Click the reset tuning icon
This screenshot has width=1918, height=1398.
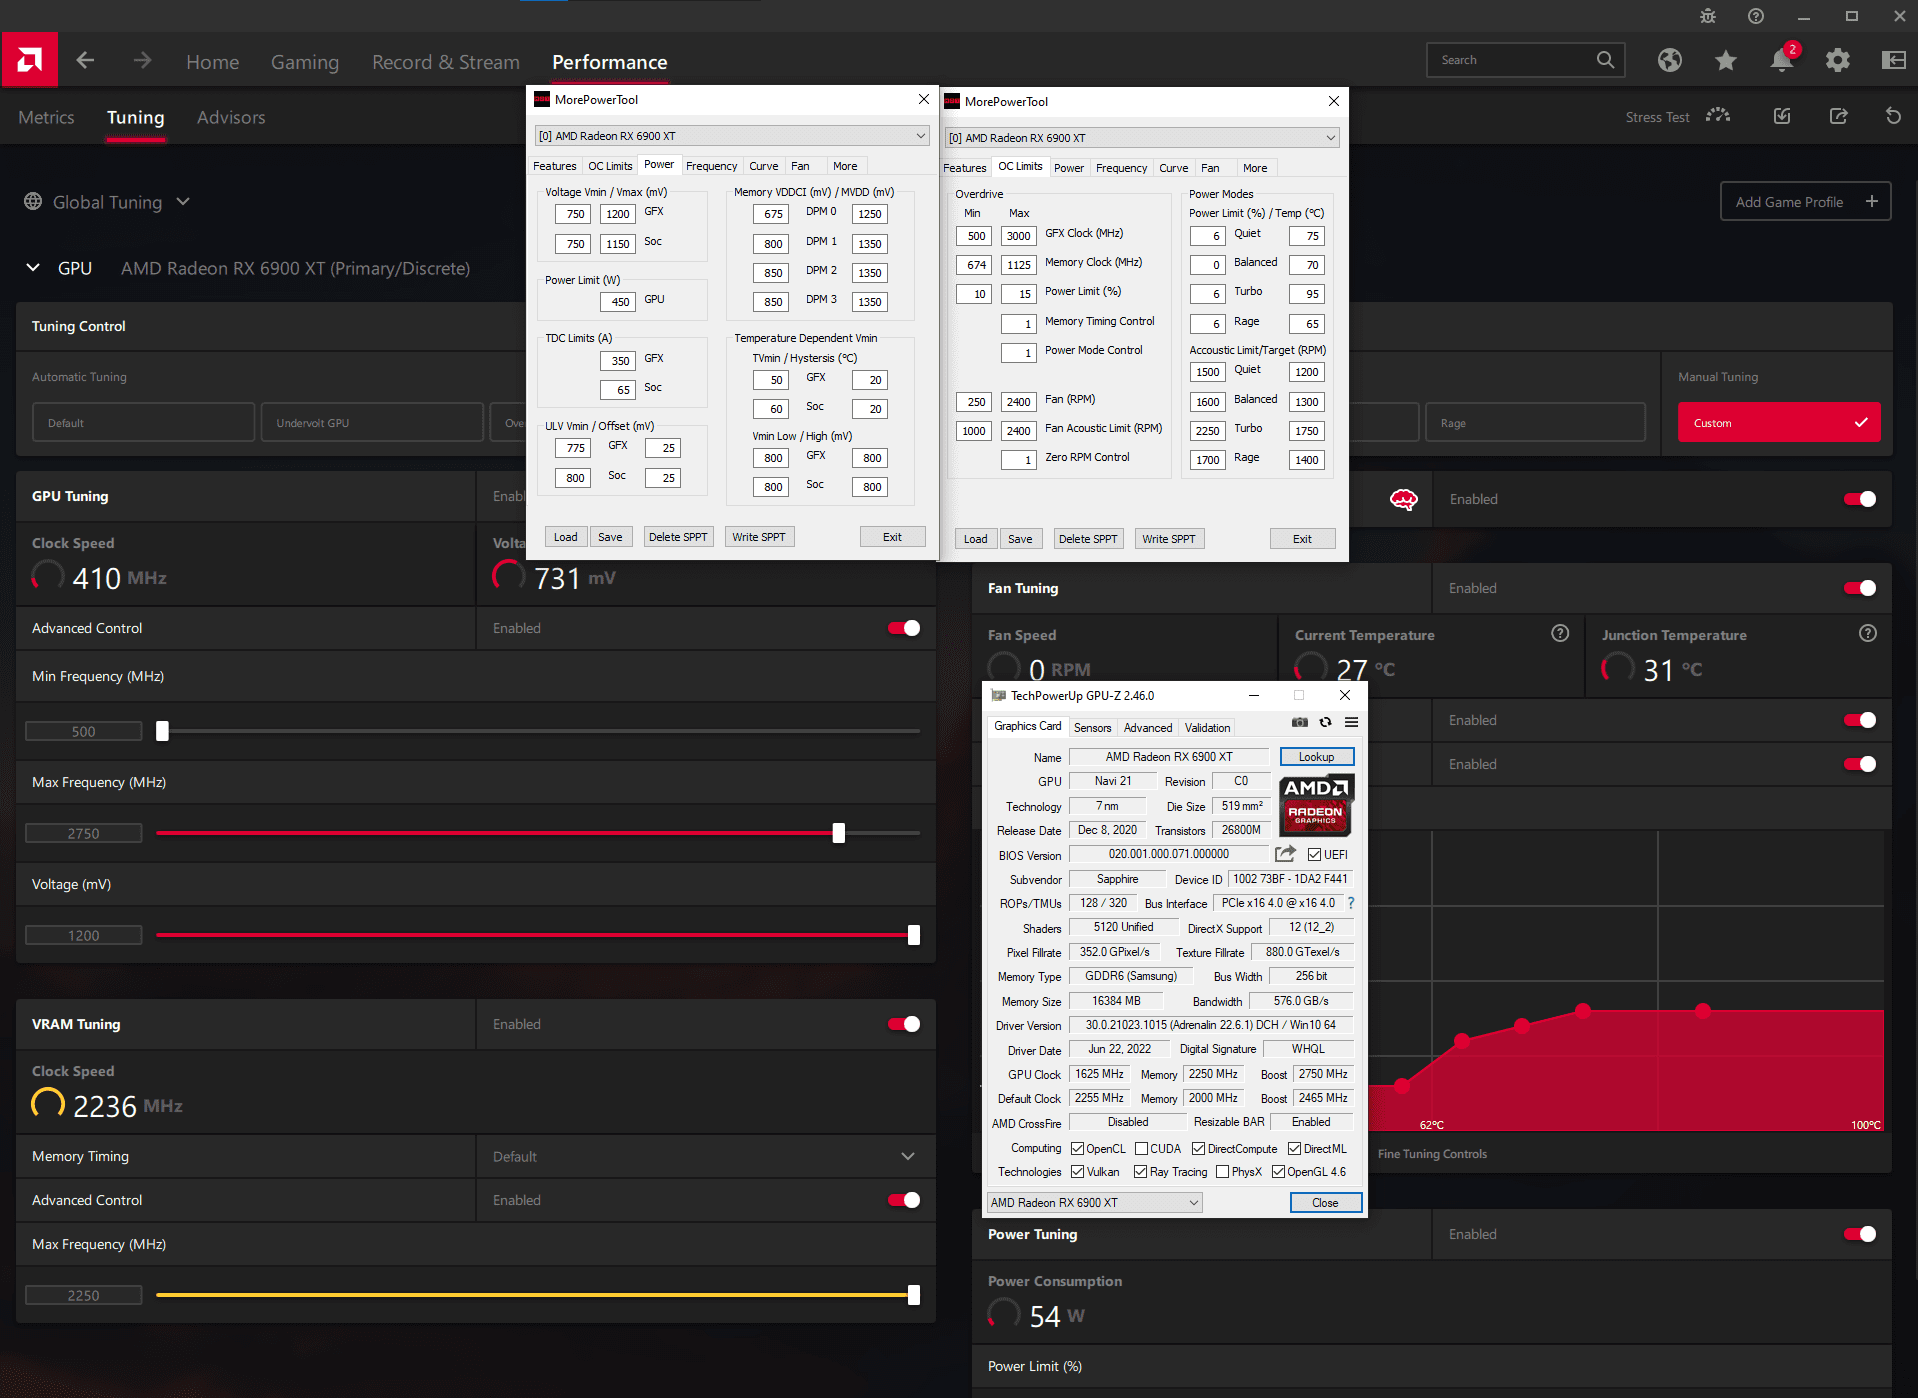[x=1893, y=116]
